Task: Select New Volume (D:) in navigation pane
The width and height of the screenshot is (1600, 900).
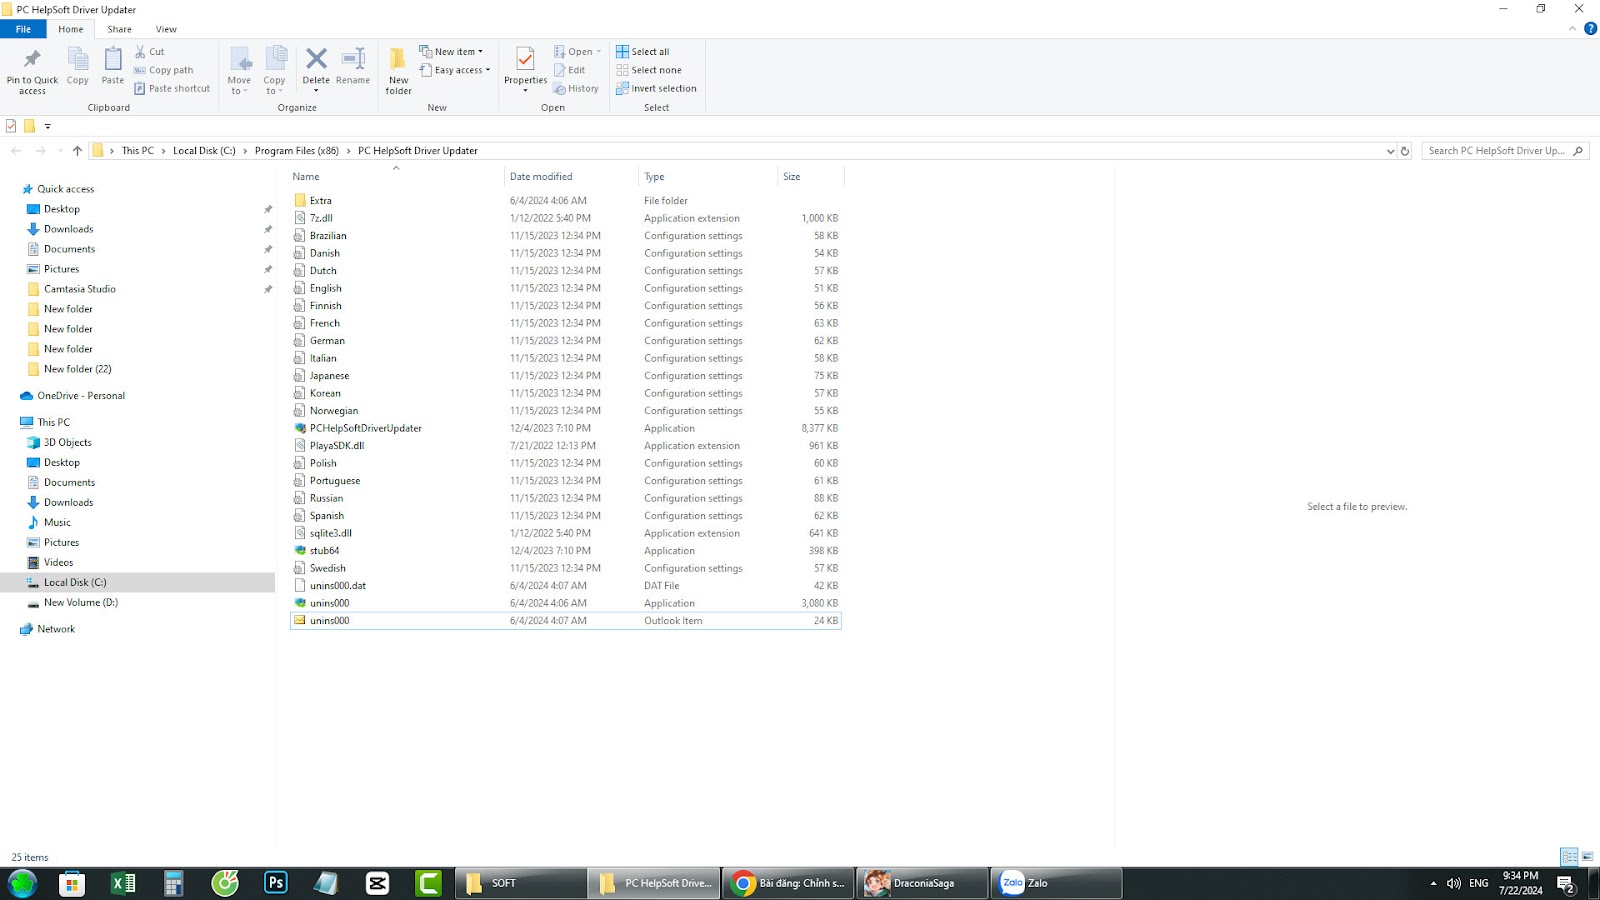Action: [x=81, y=603]
